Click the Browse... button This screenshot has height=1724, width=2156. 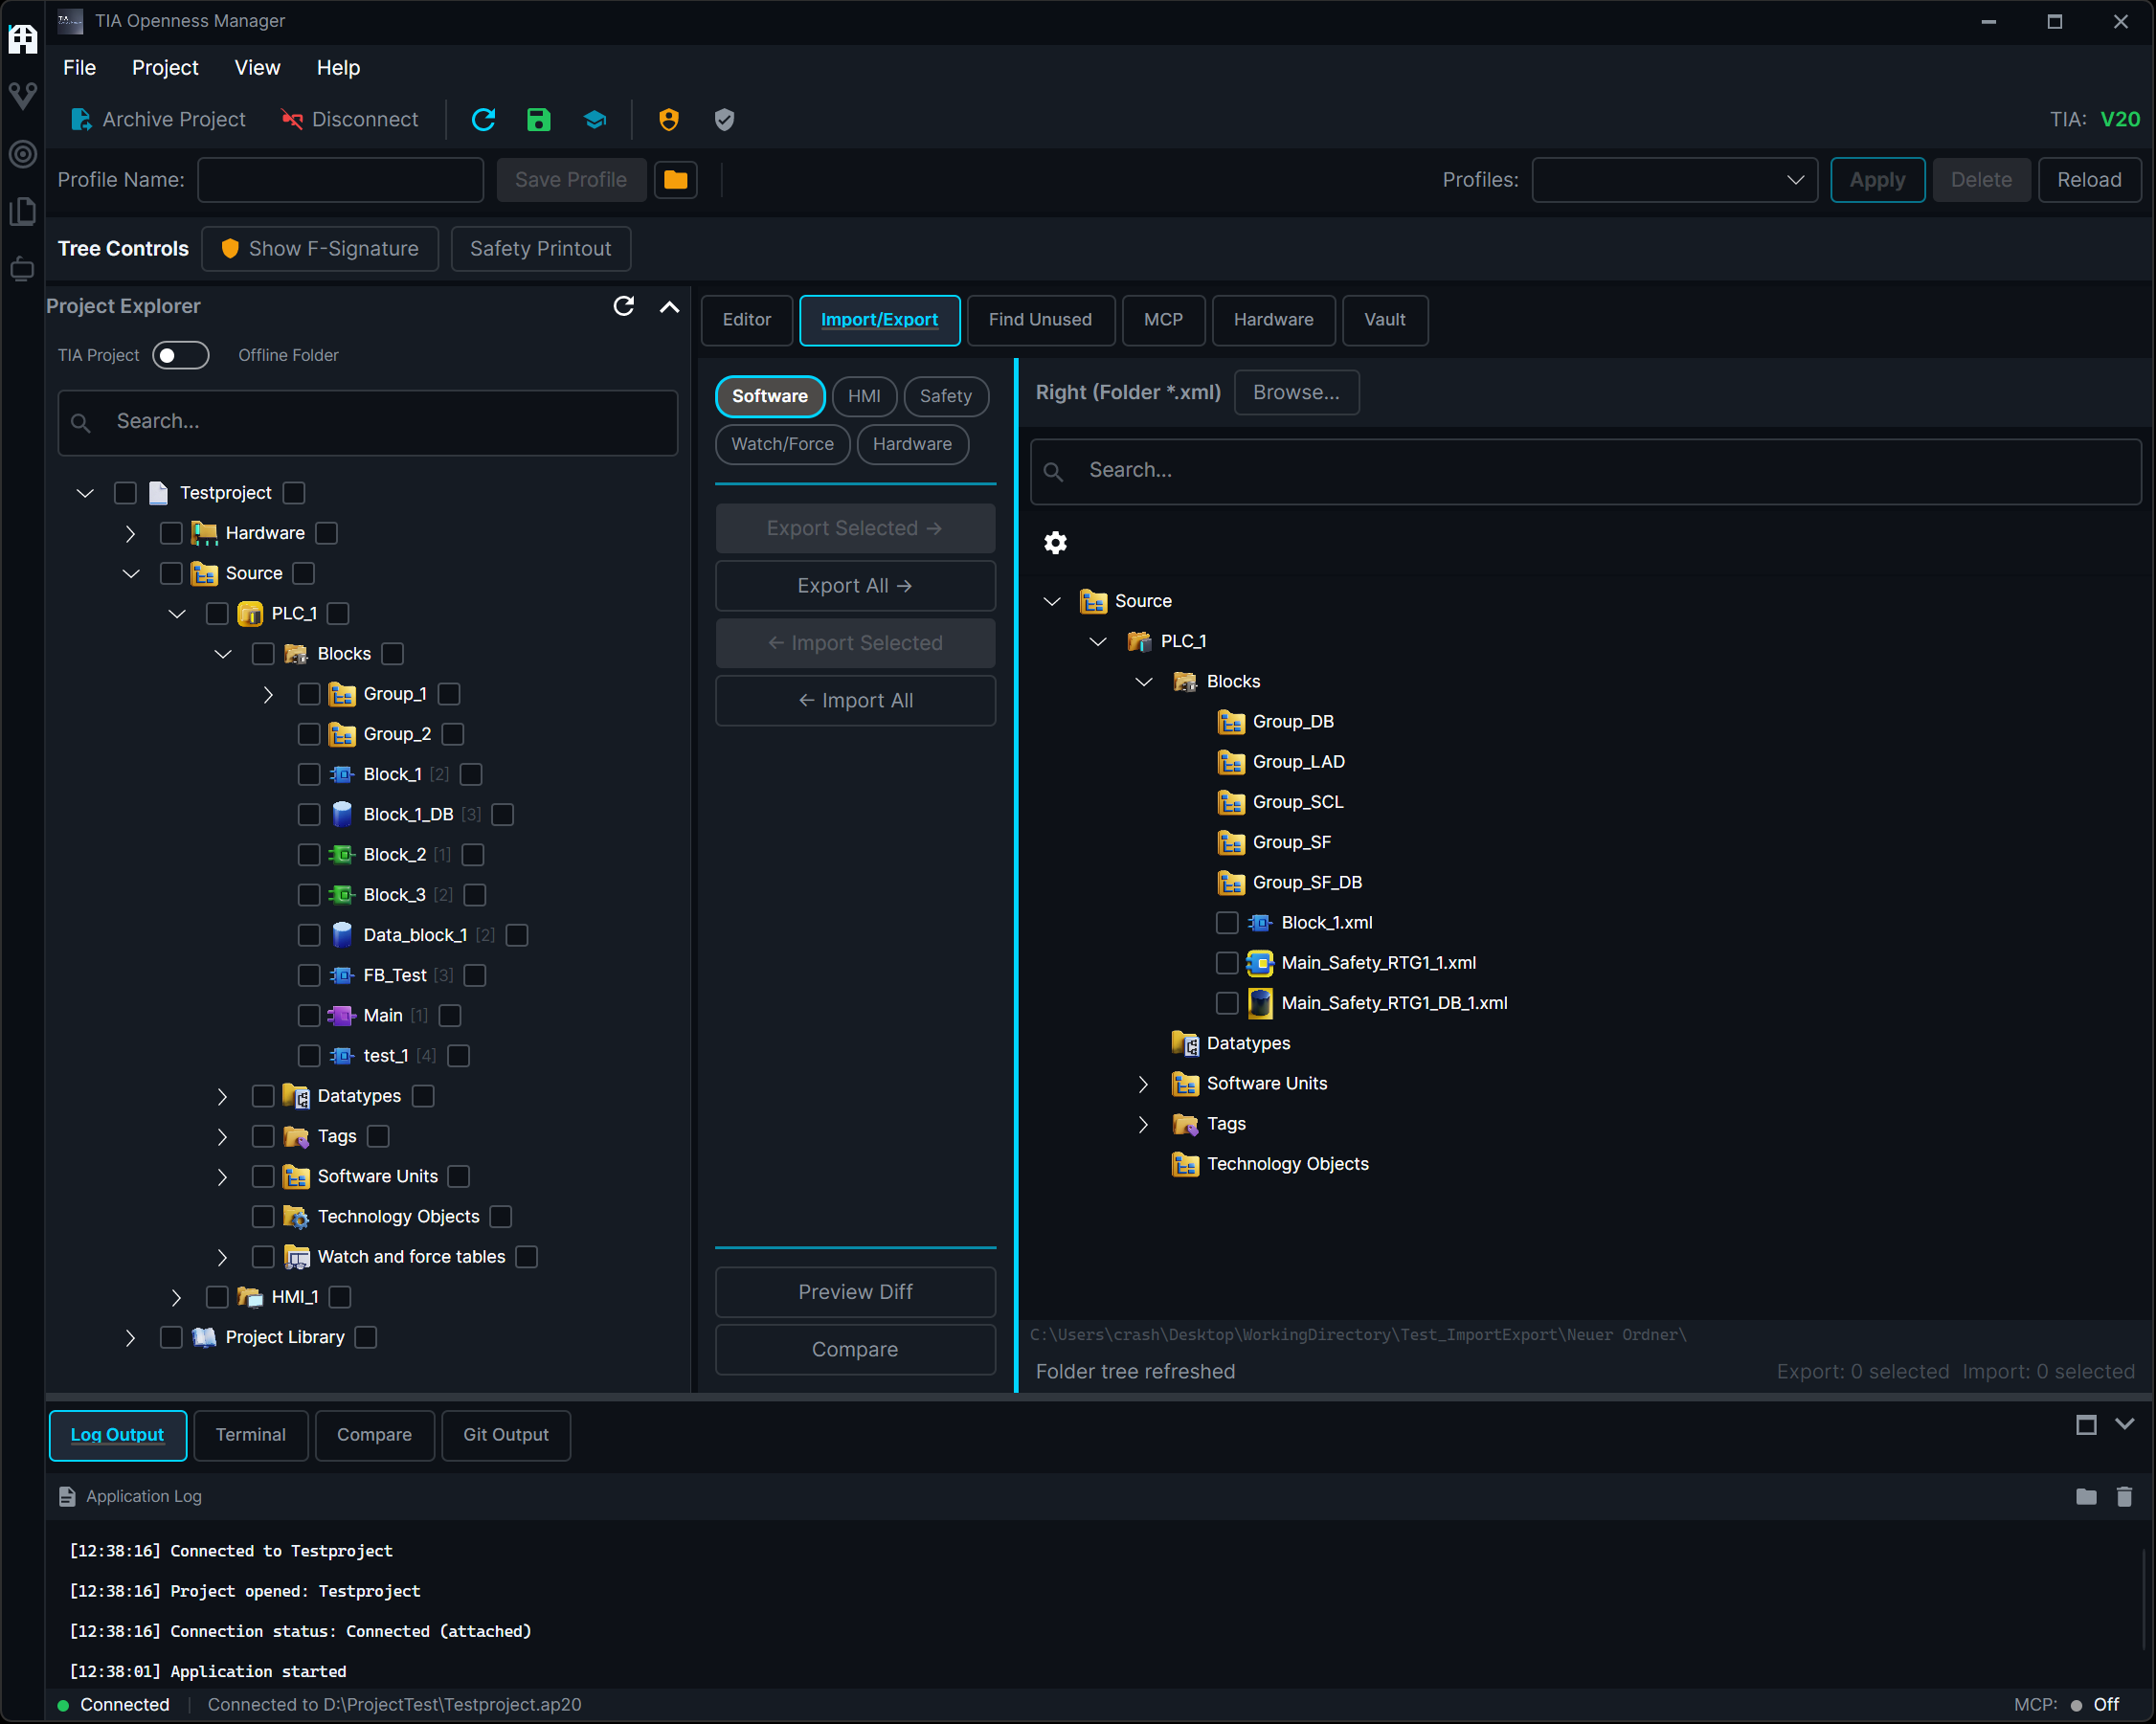point(1296,393)
